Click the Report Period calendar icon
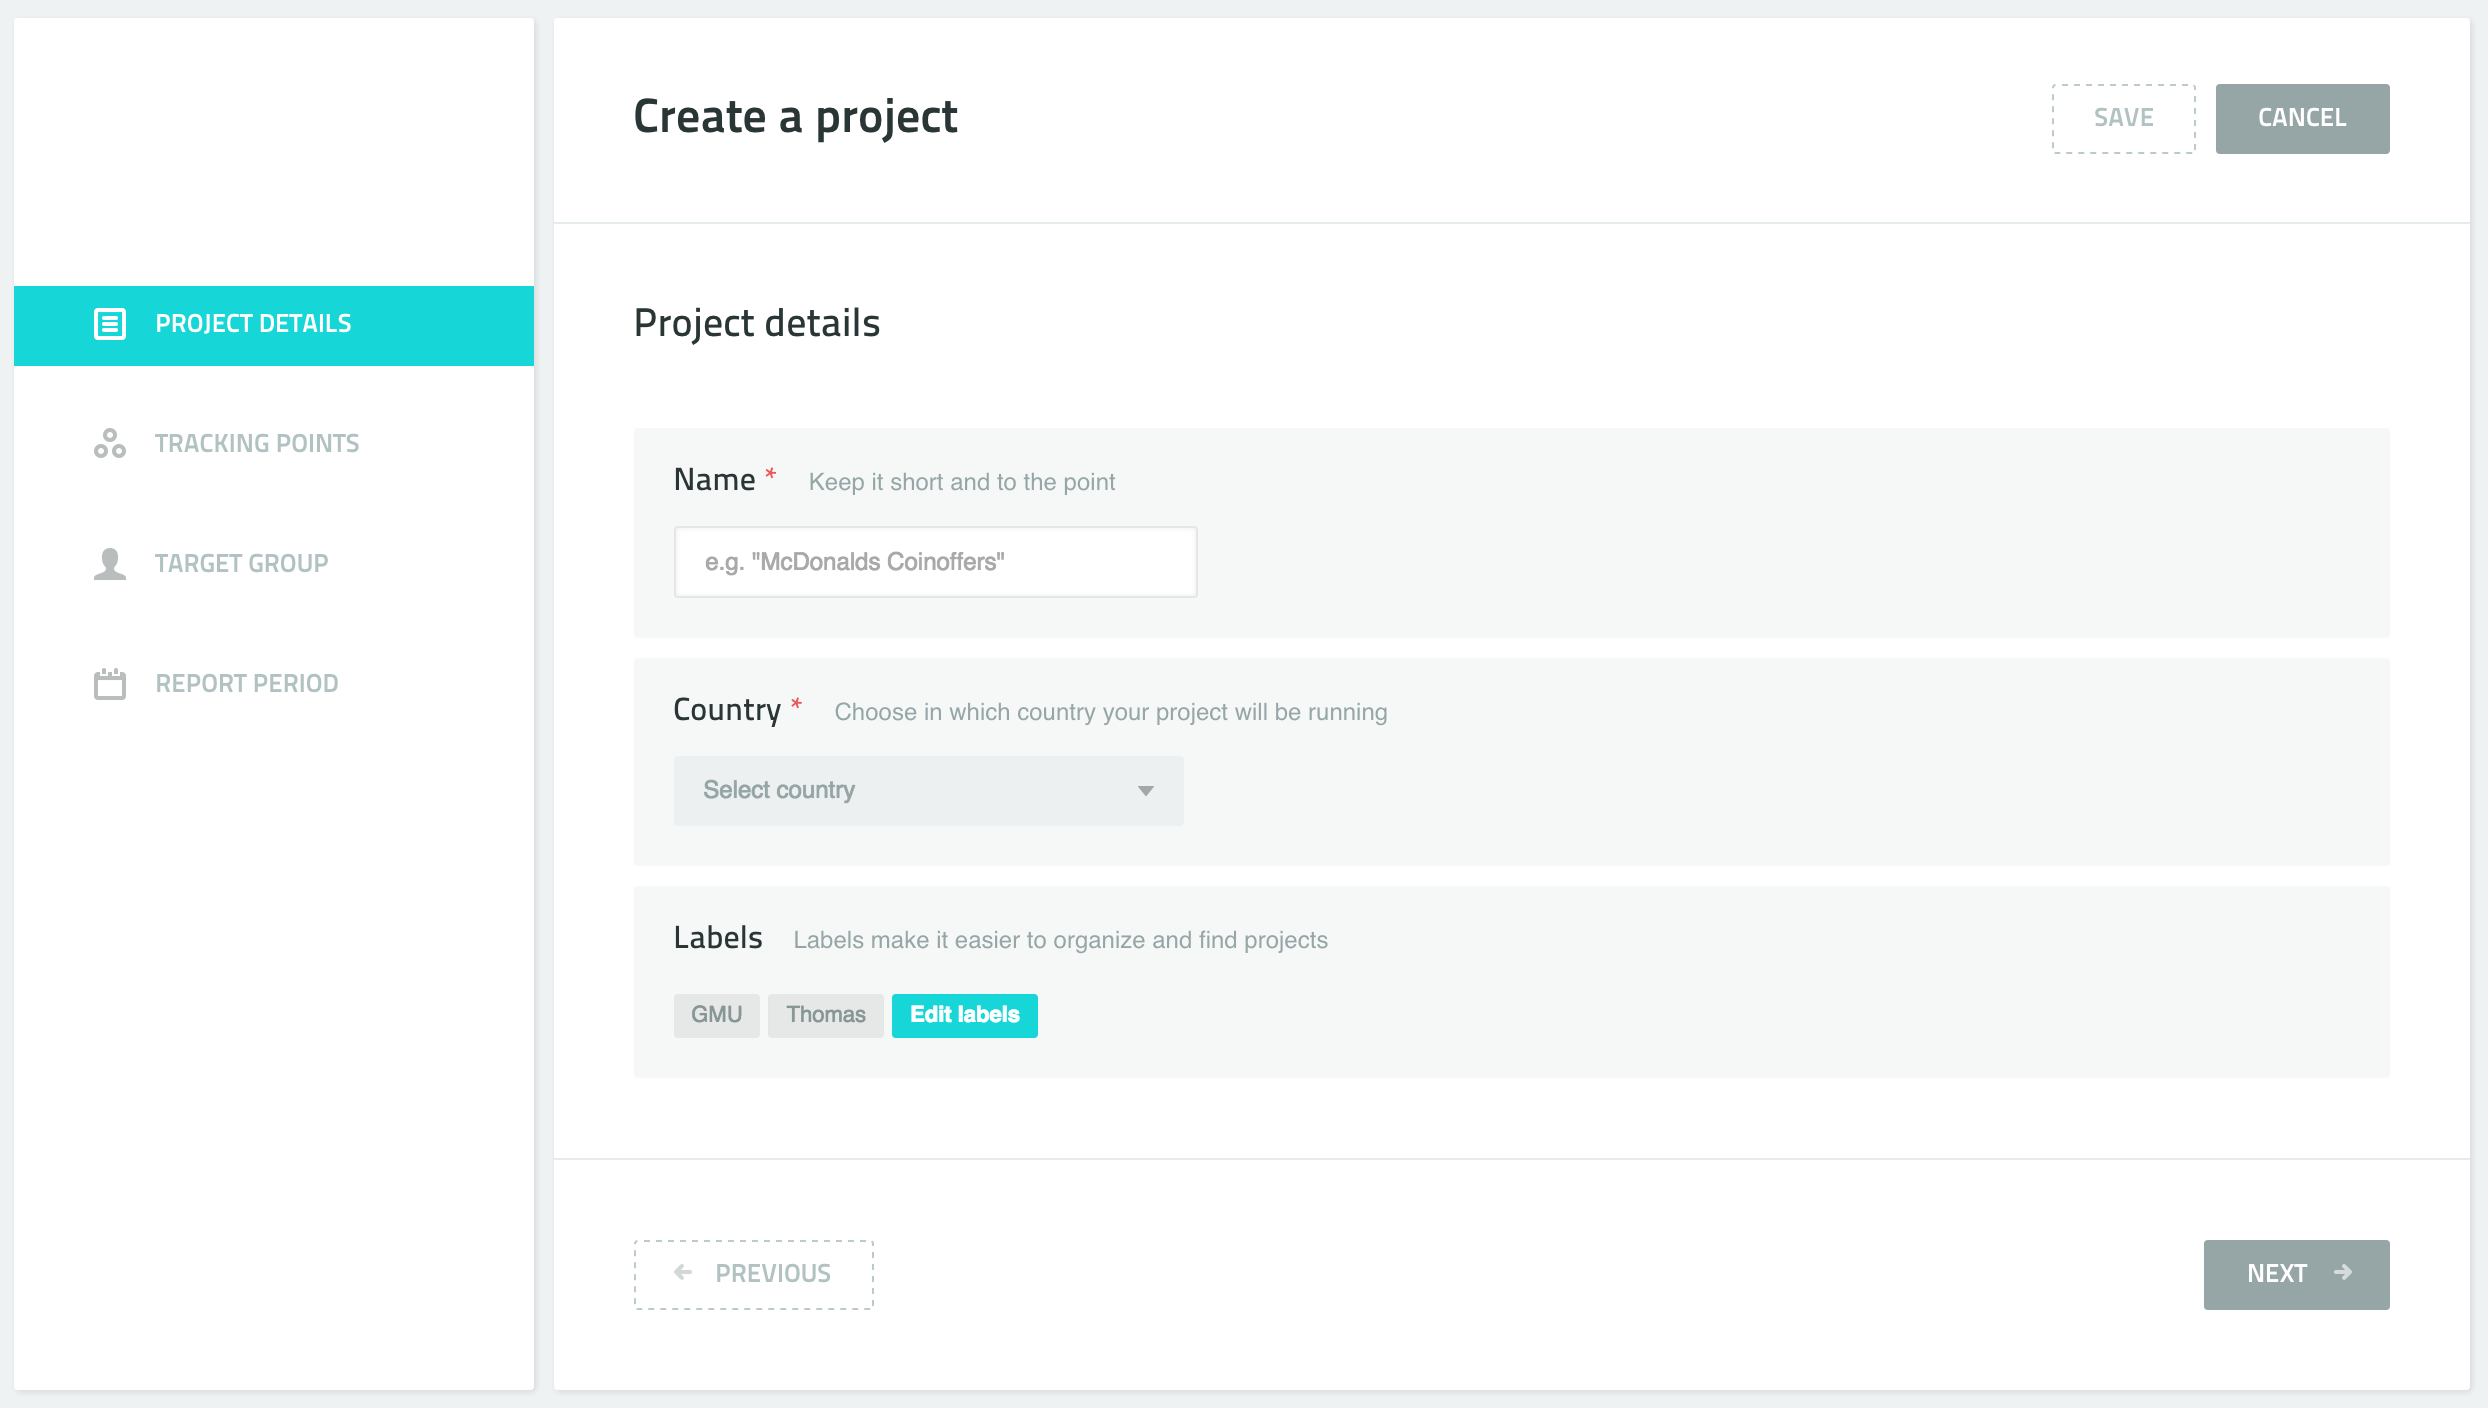This screenshot has width=2488, height=1408. pyautogui.click(x=110, y=684)
